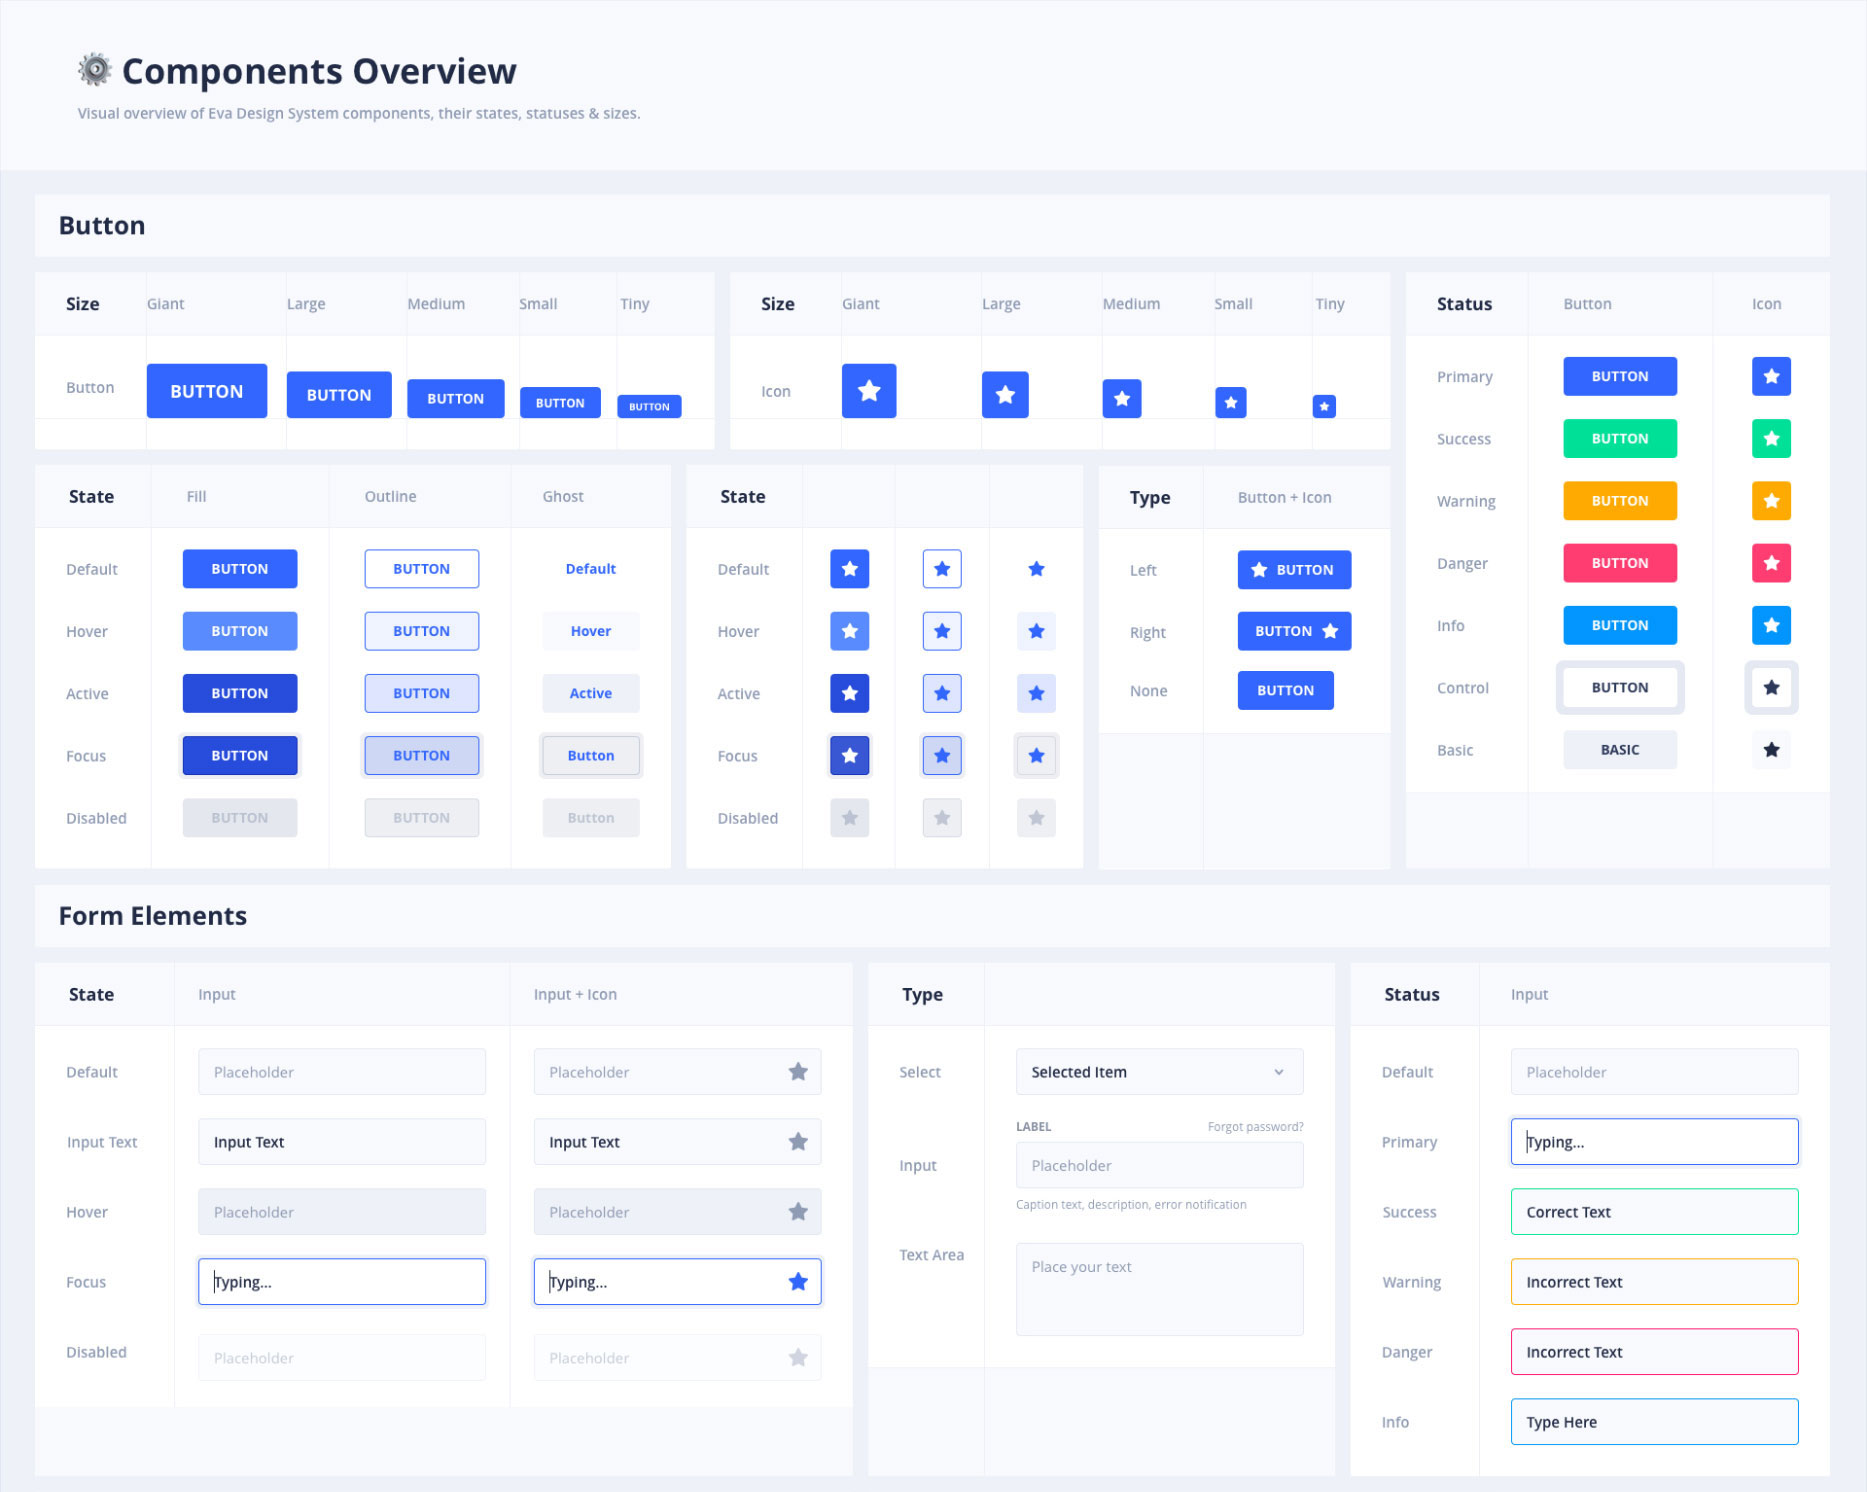The height and width of the screenshot is (1492, 1867).
Task: Click the Default state outline star icon button
Action: pos(942,569)
